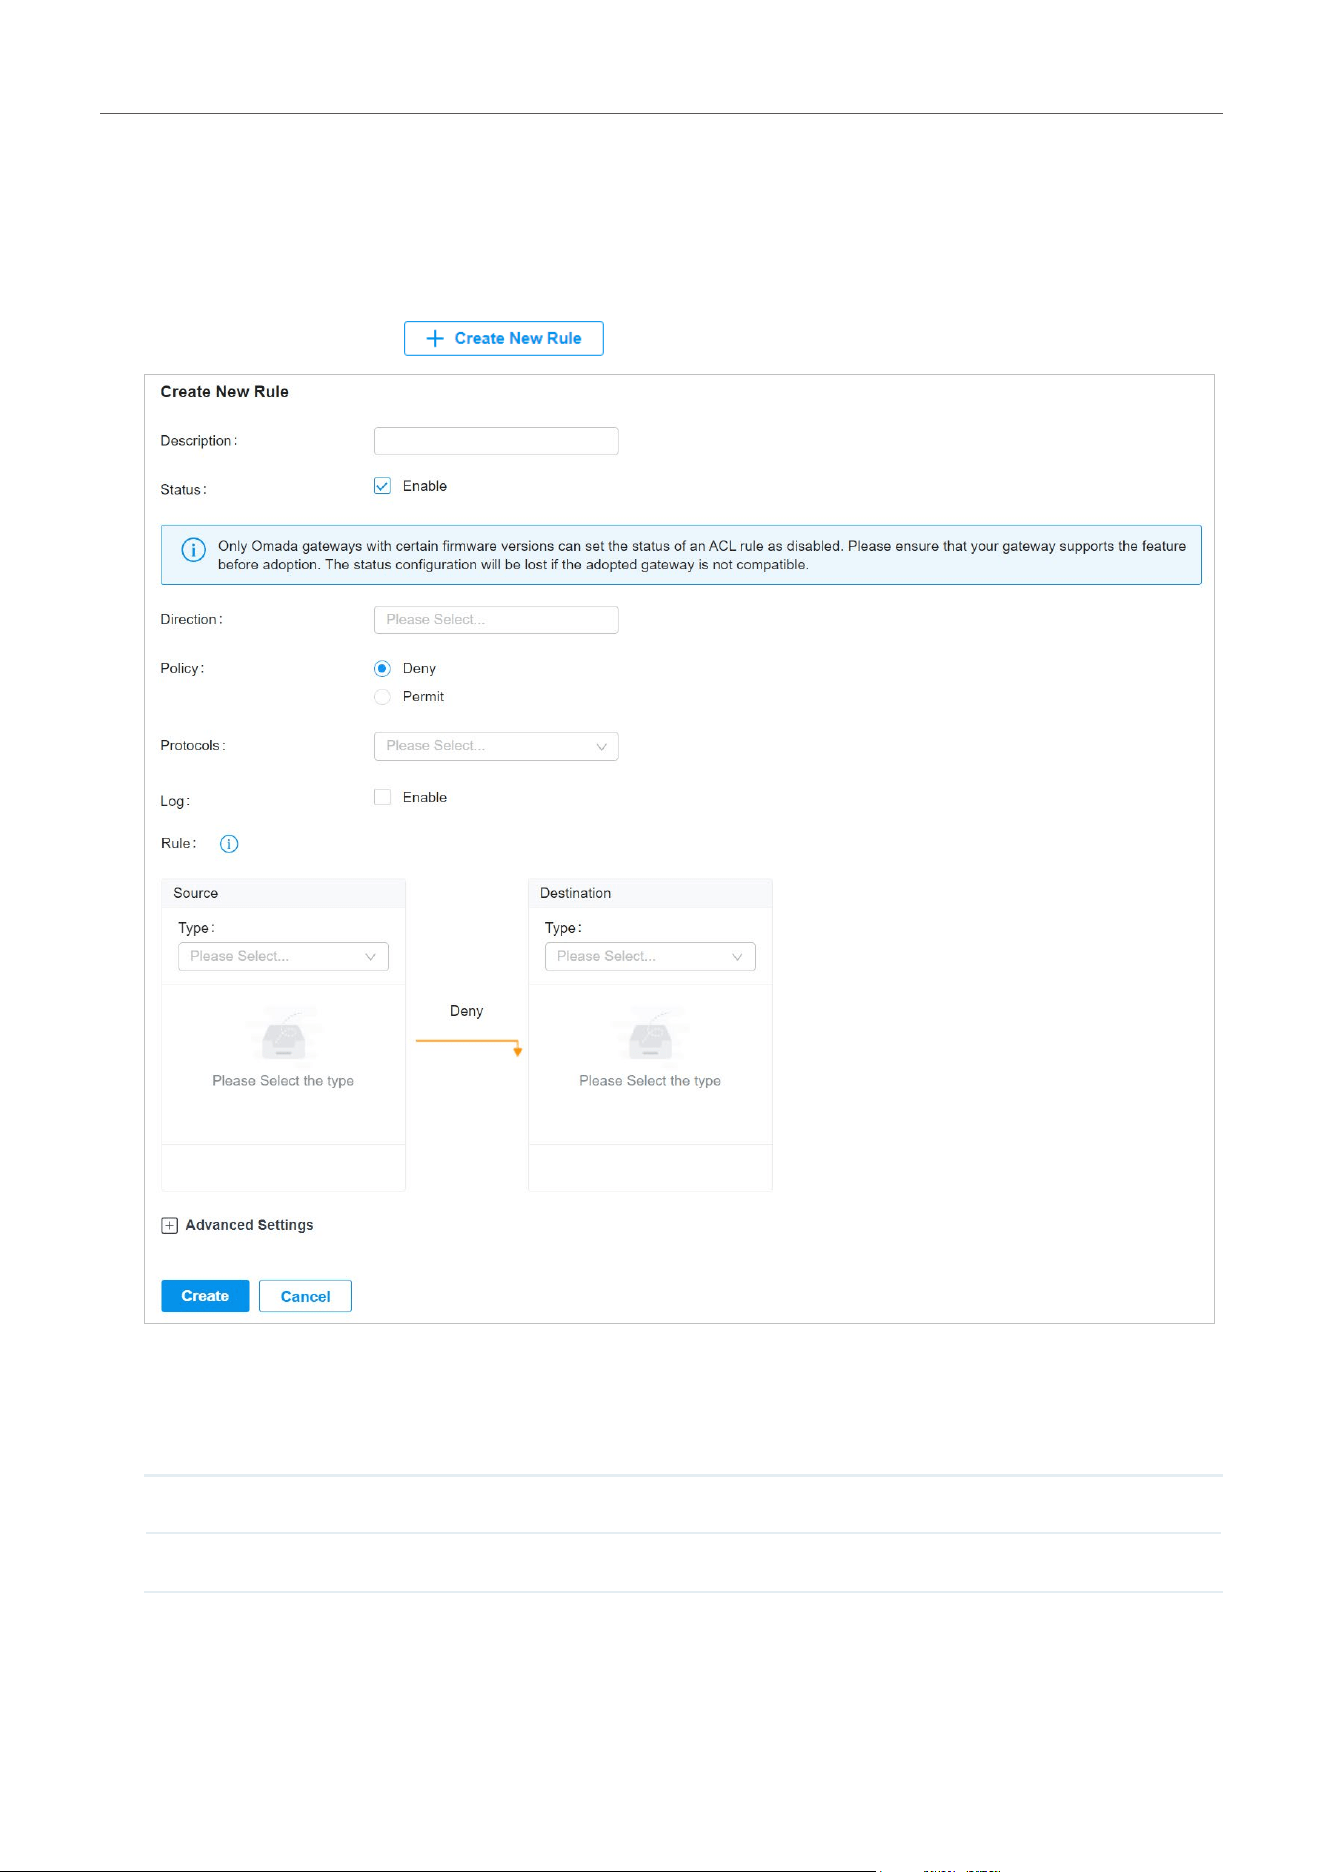
Task: Select the Deny policy radio button
Action: [x=382, y=669]
